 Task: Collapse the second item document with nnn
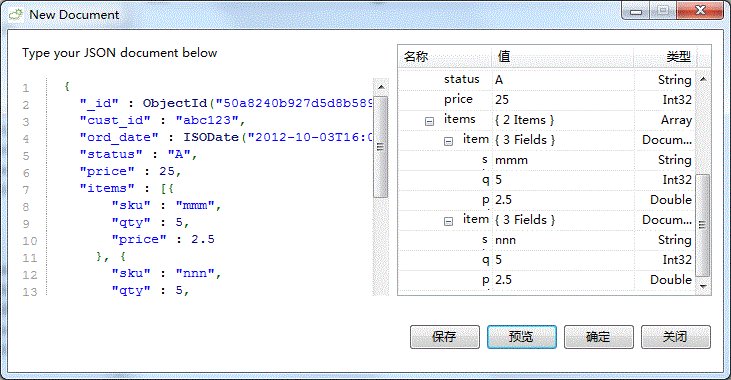(x=448, y=221)
